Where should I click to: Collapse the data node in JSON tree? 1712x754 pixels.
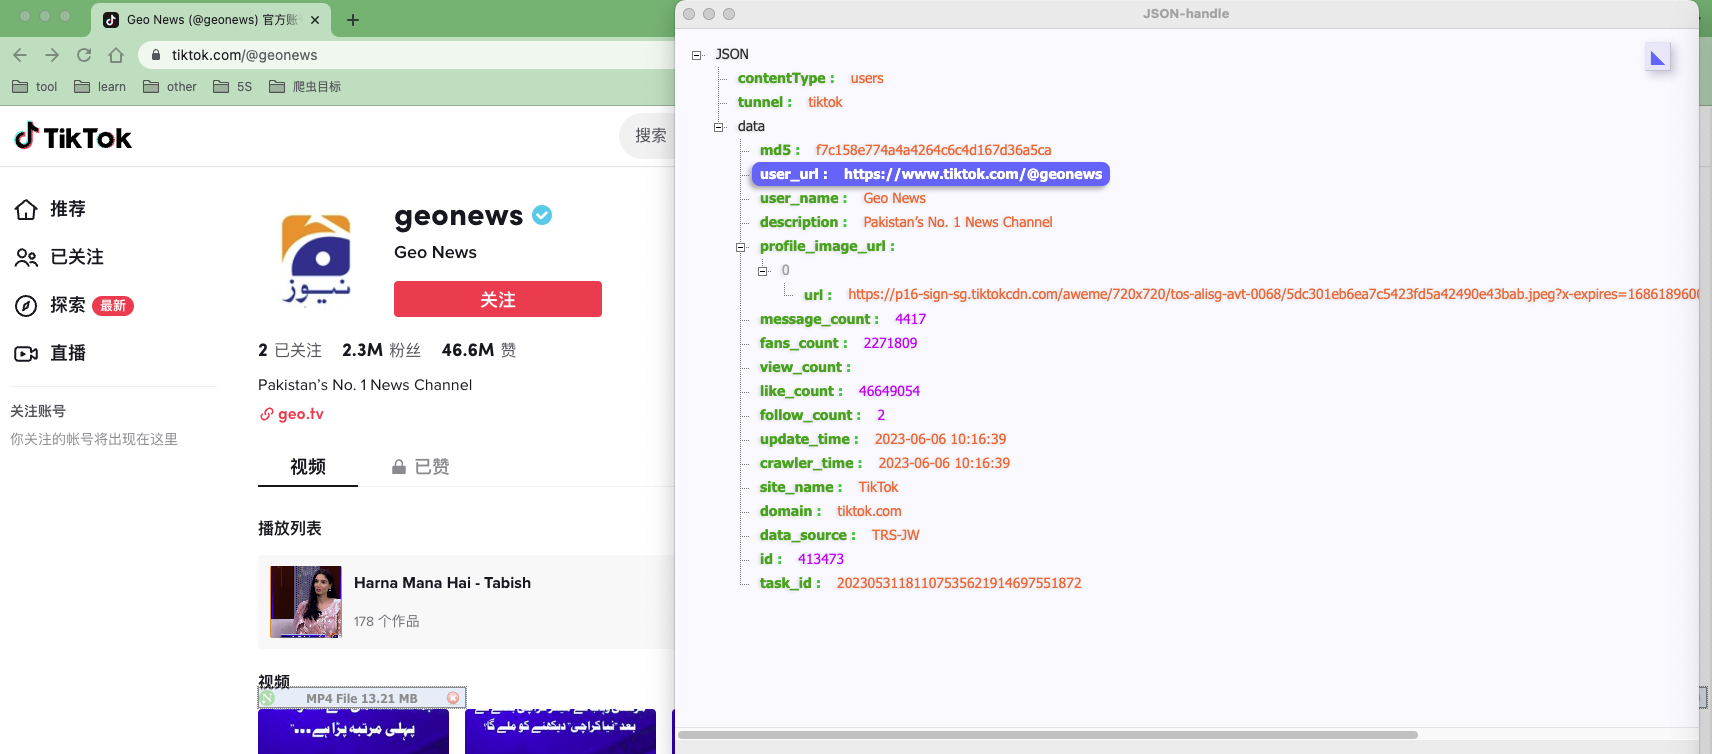[x=718, y=127]
